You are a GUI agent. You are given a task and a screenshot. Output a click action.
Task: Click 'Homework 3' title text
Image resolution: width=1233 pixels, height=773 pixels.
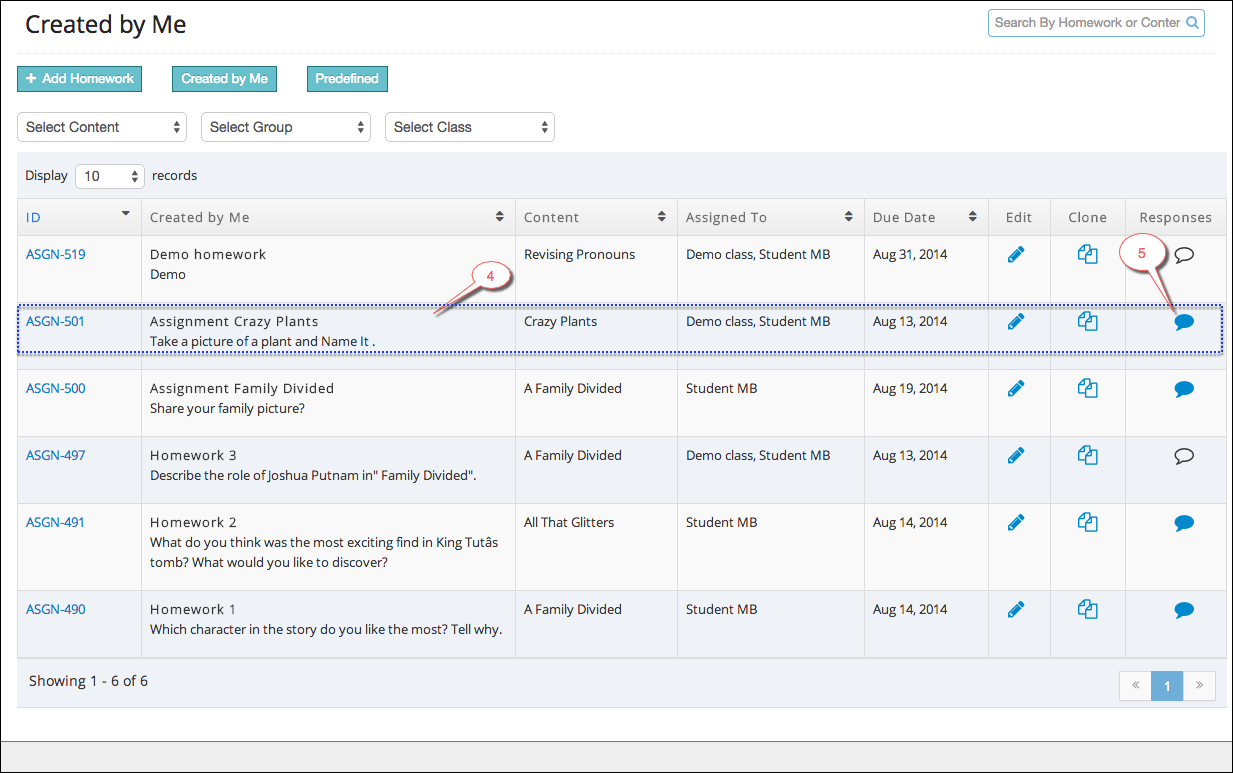pos(193,455)
